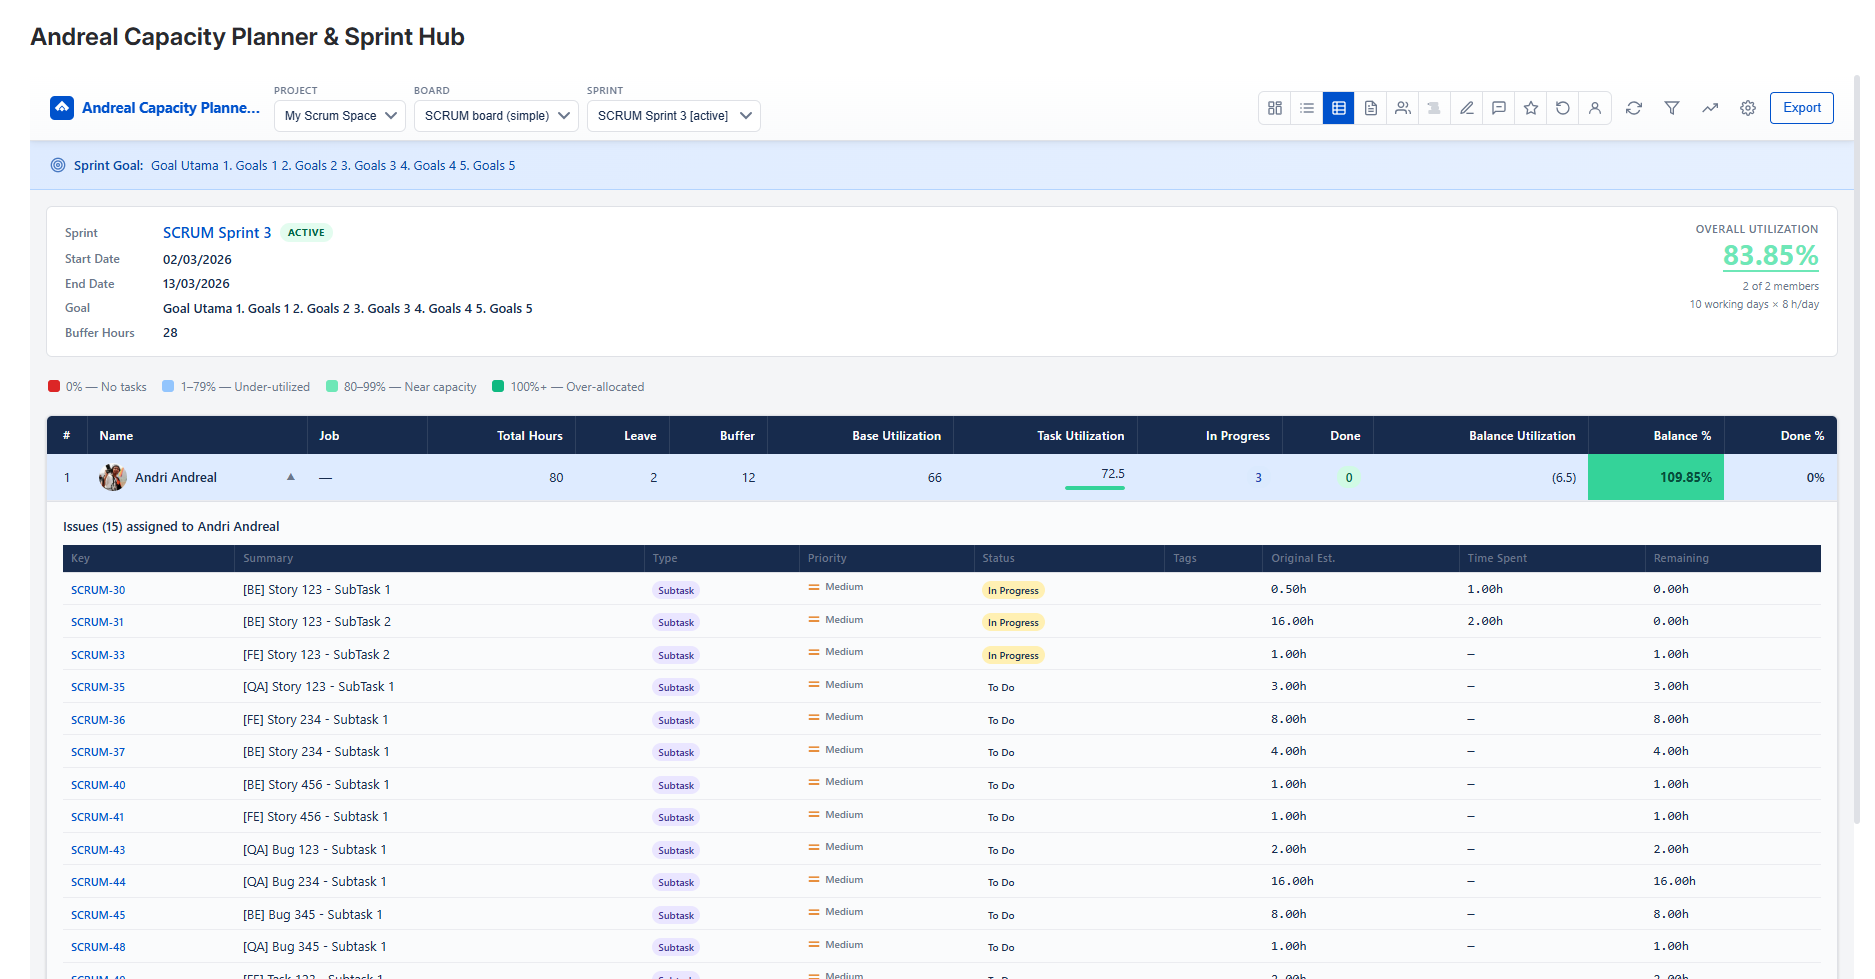Expand the Sprint dropdown SCRUM Sprint 3
Viewport: 1875px width, 979px height.
(x=673, y=115)
